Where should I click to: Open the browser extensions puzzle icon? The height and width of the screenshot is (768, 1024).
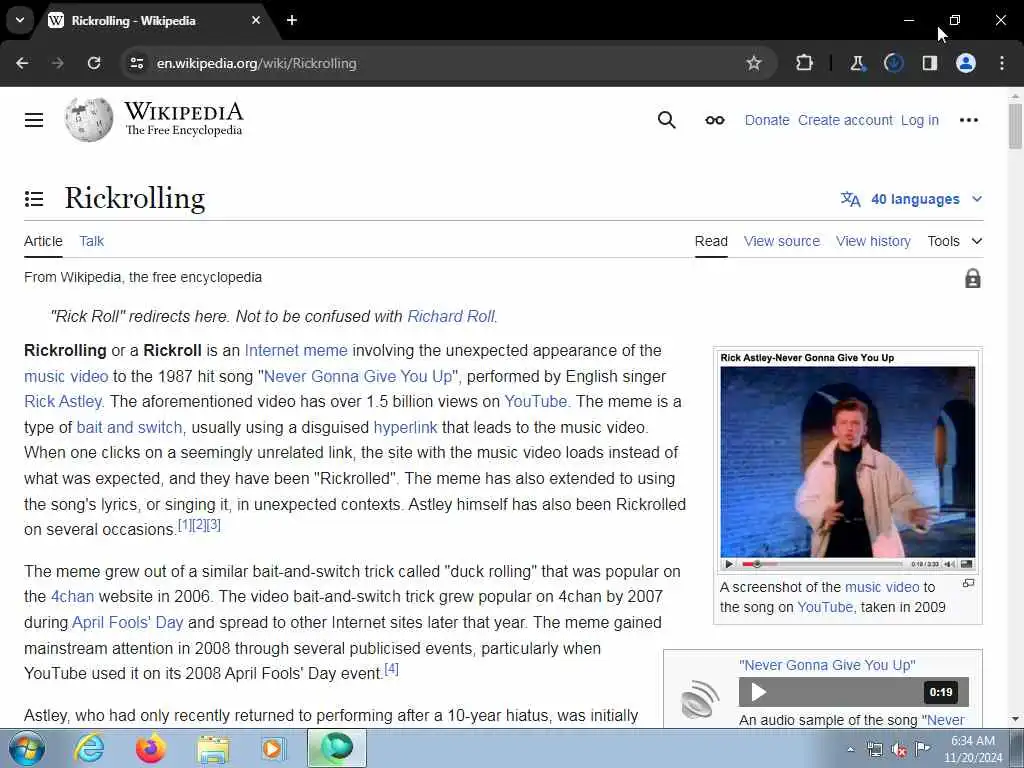coord(805,63)
